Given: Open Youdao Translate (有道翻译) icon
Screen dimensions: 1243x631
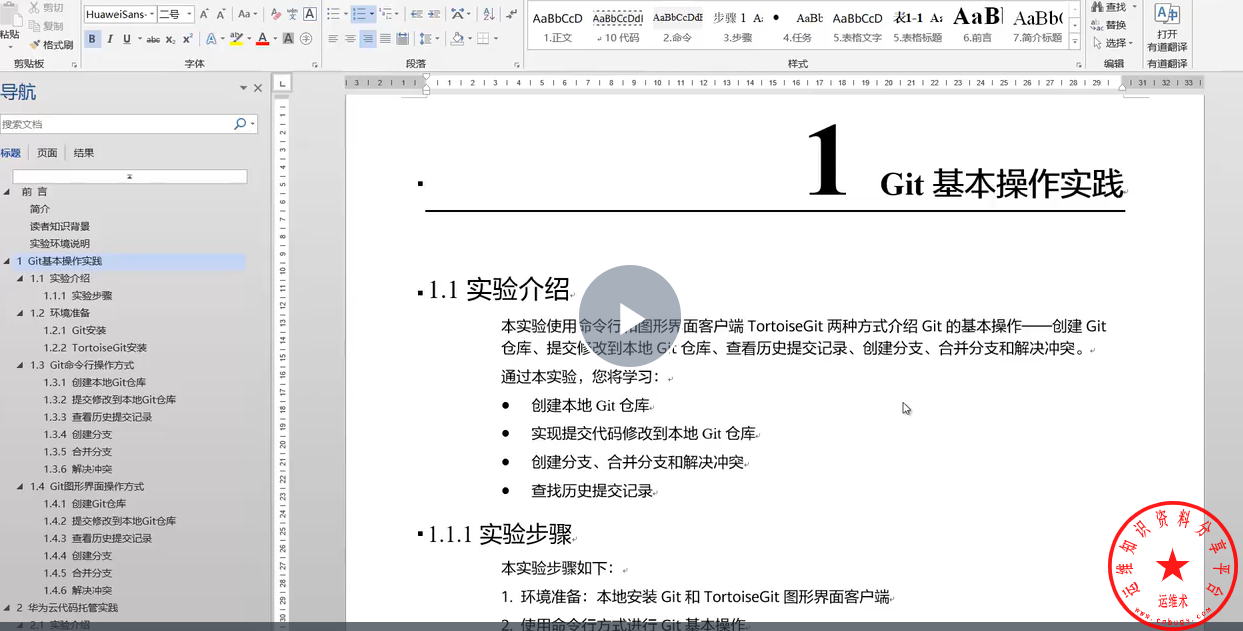Looking at the screenshot, I should click(1166, 14).
